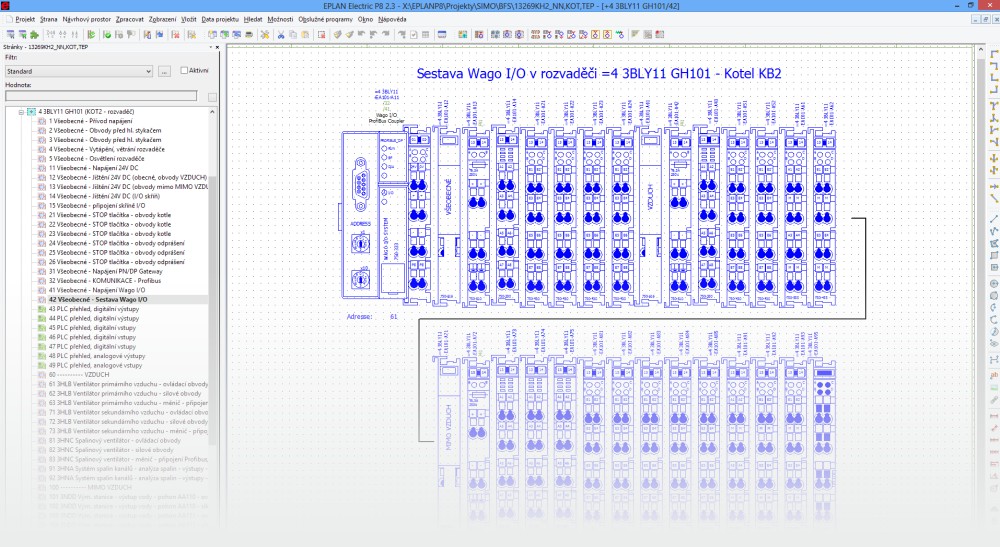Click the Hodnota input field
1000x547 pixels.
pyautogui.click(x=101, y=96)
